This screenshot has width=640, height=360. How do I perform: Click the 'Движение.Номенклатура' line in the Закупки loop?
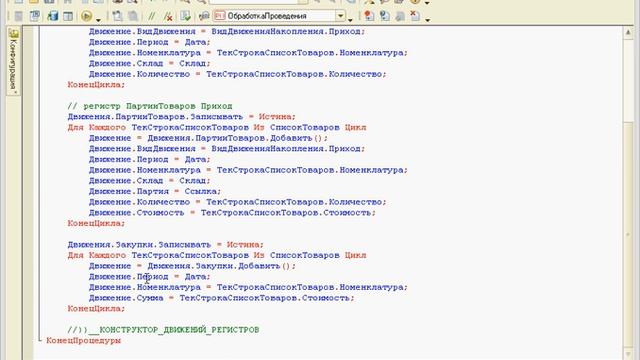click(x=248, y=287)
